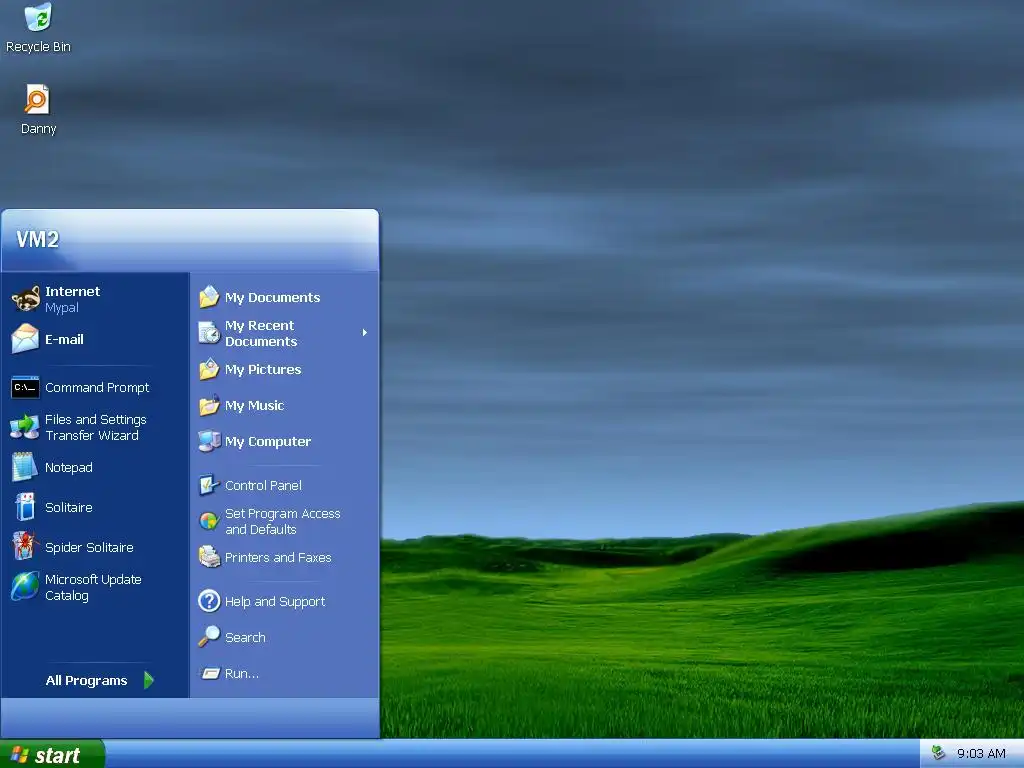Choose Command Prompt label
This screenshot has width=1024, height=768.
pos(97,388)
